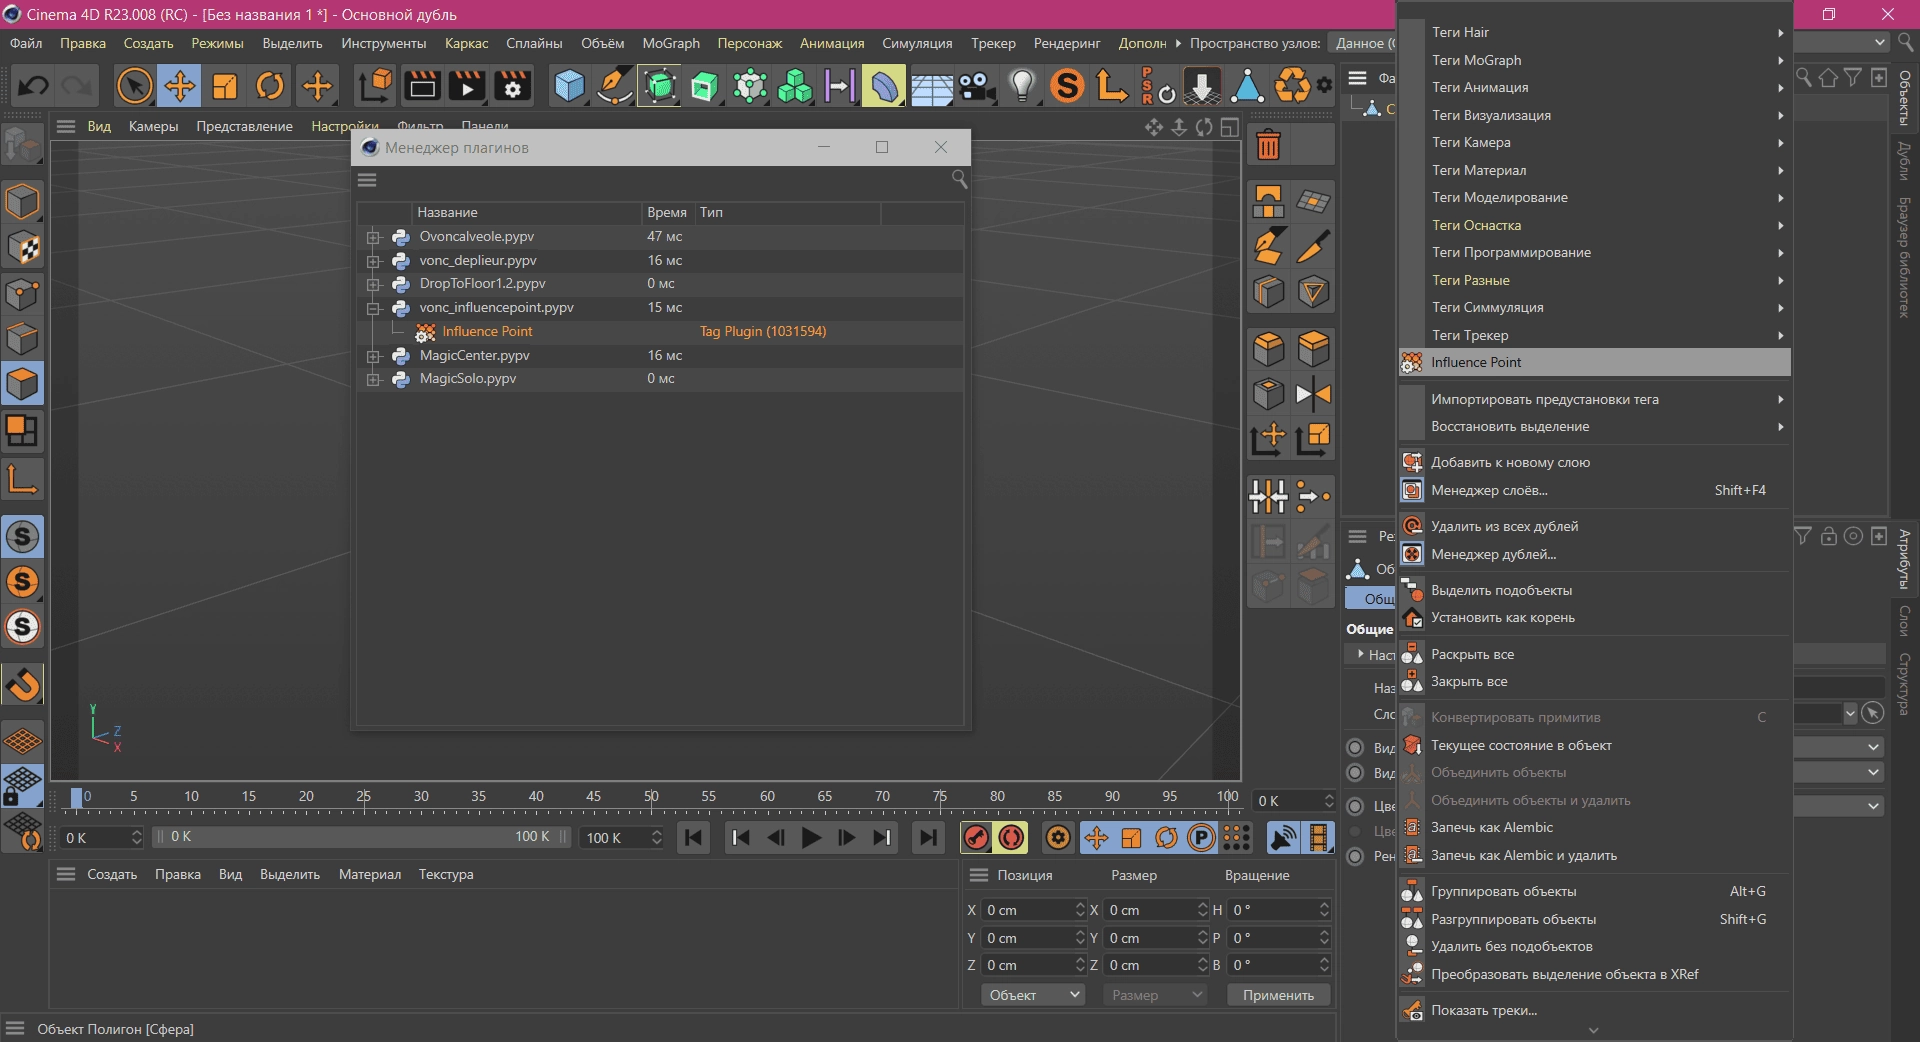Switch to Polygons mode in left palette

[x=22, y=384]
